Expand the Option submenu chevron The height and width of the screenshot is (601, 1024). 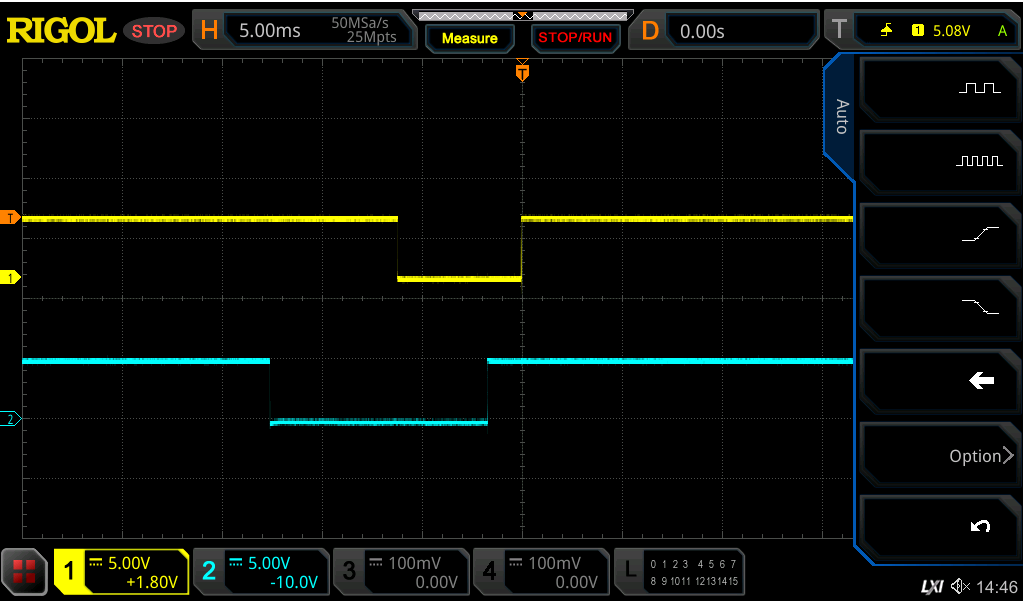pos(1007,455)
